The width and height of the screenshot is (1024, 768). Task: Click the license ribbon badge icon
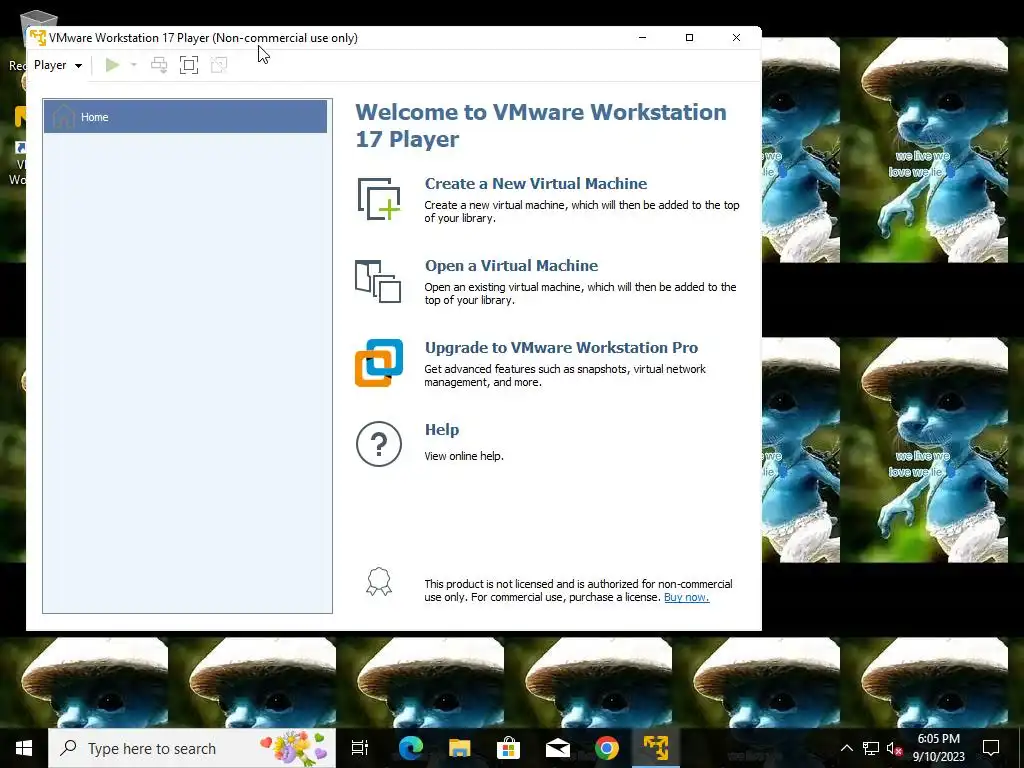[x=379, y=581]
